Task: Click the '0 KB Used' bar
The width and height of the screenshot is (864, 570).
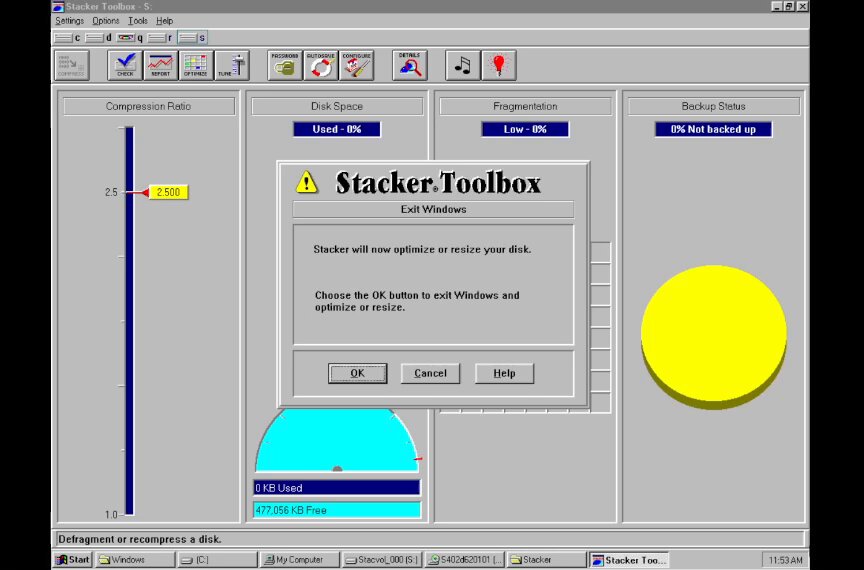Action: [x=337, y=488]
